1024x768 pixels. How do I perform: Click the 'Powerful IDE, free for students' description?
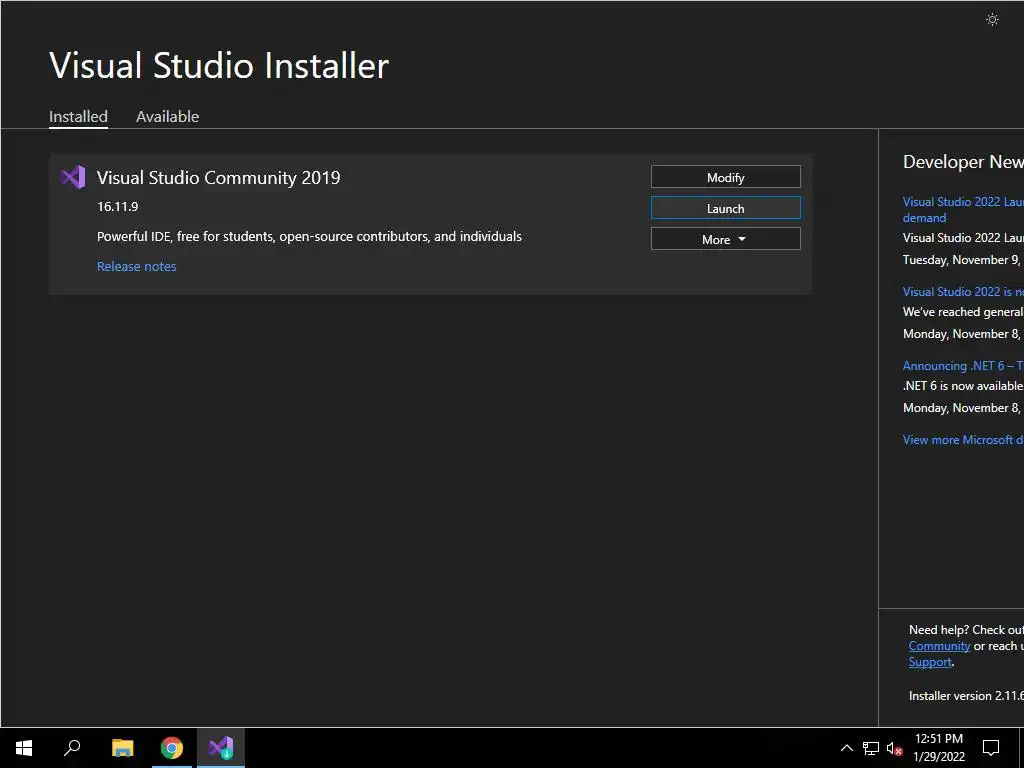point(309,236)
